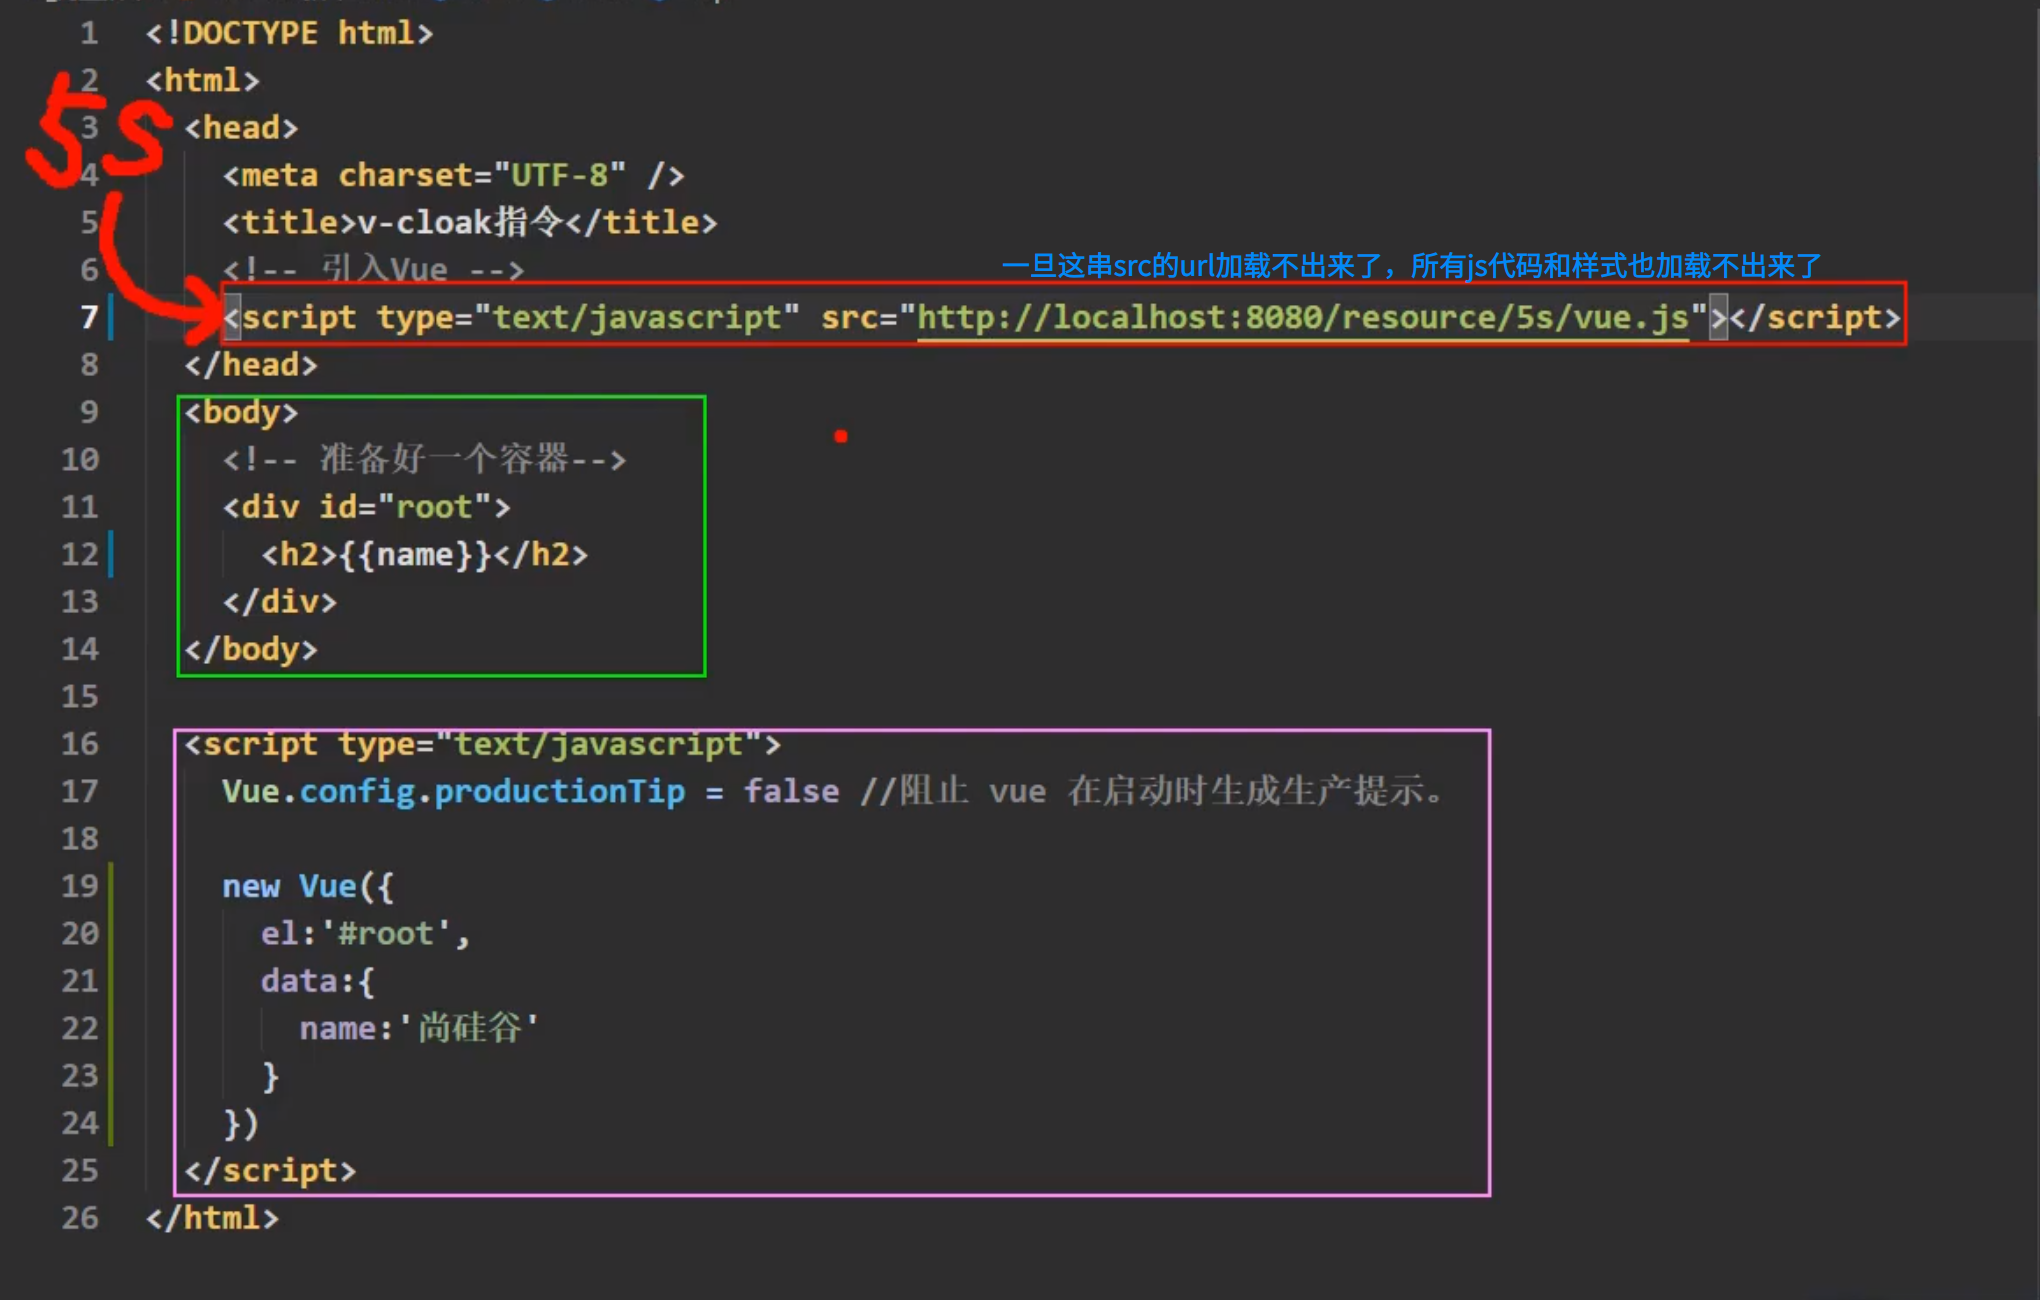Click line number 12 in gutter
Viewport: 2040px width, 1300px height.
click(x=80, y=555)
